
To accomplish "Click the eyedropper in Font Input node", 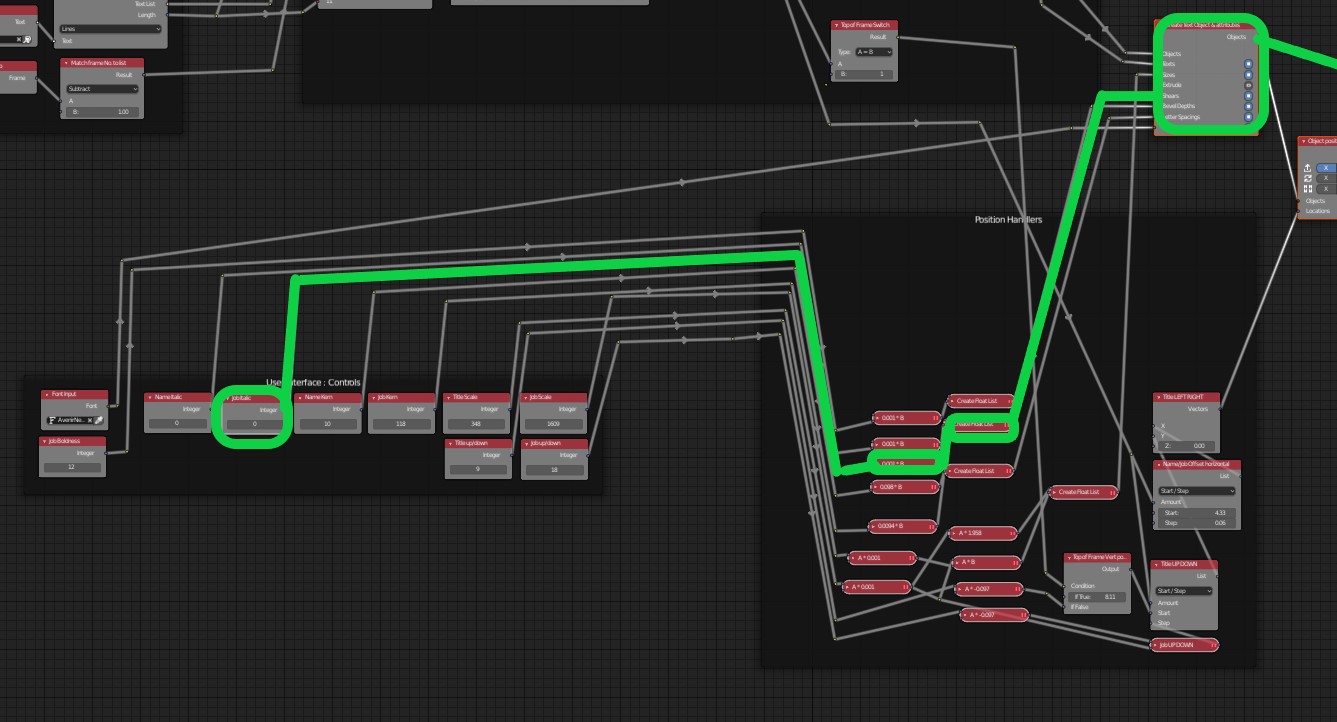I will [x=99, y=420].
